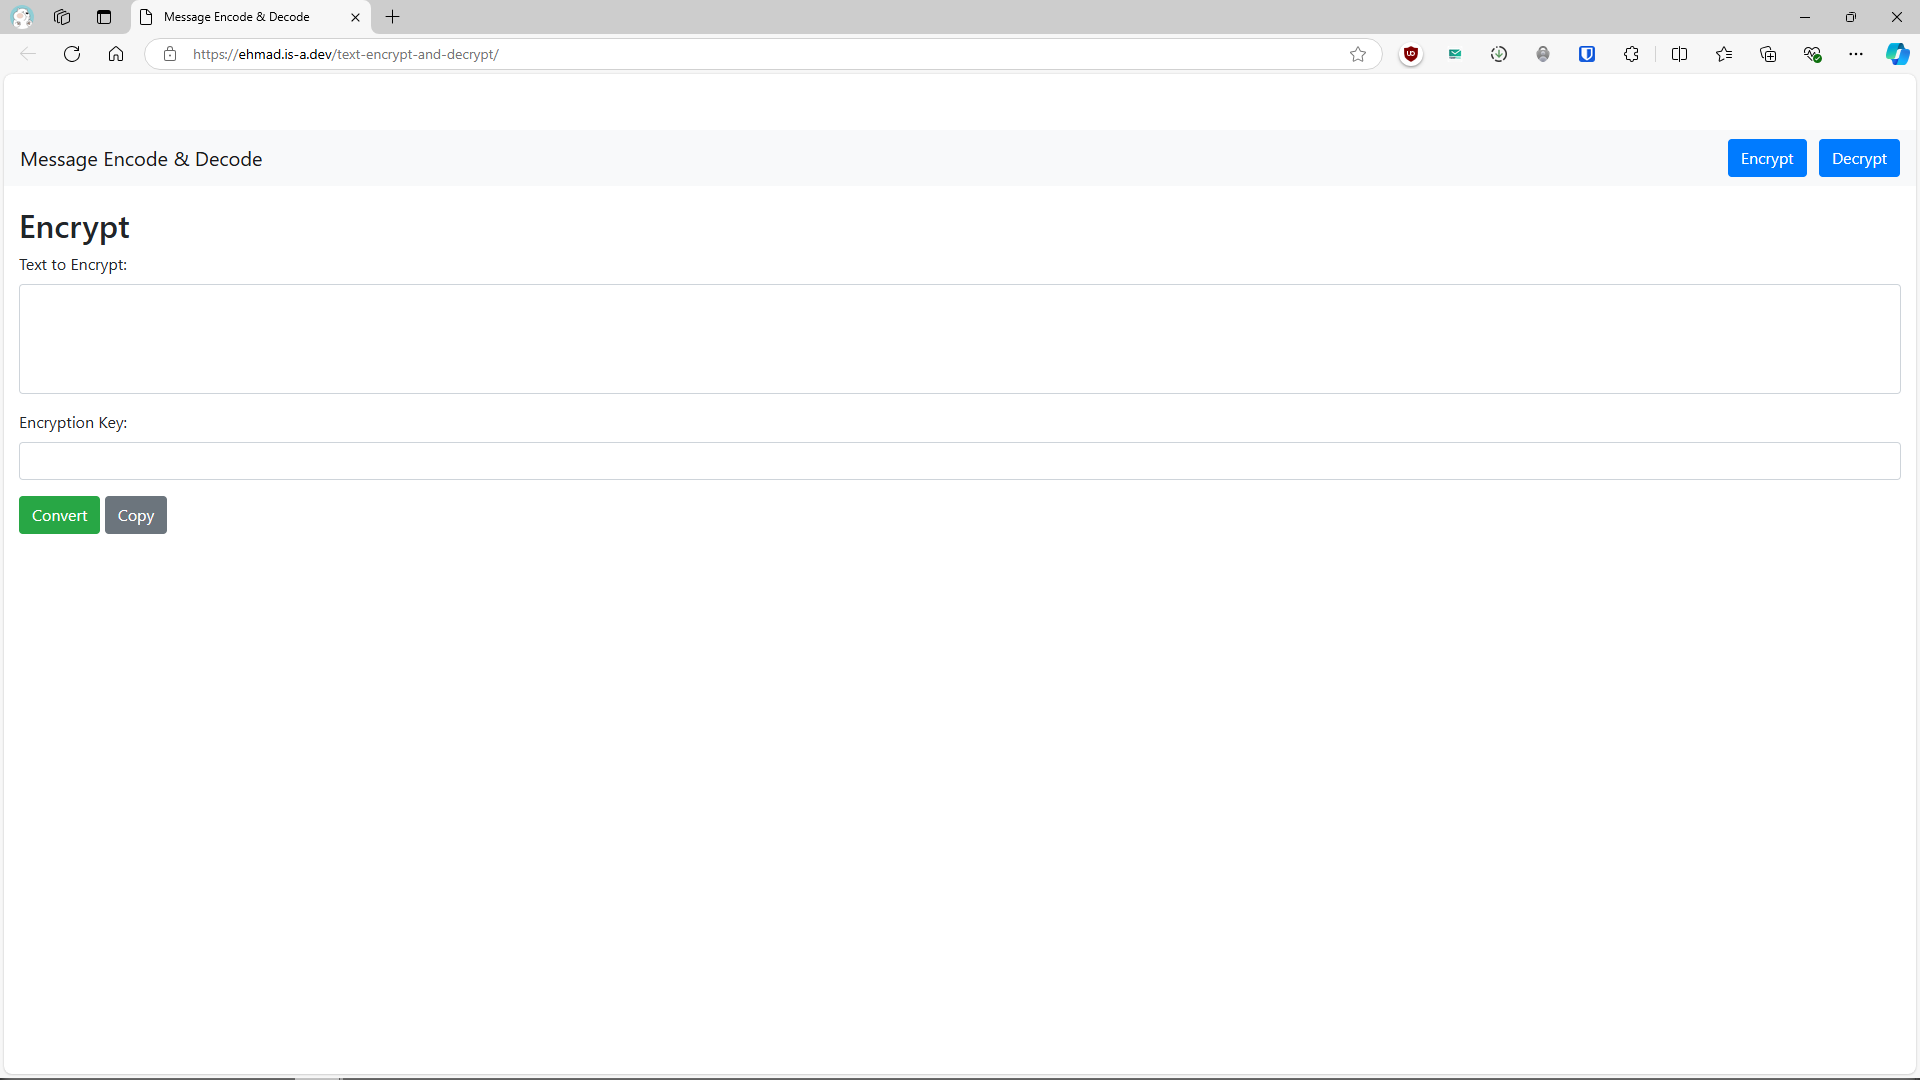Launch the Copilot sidebar
Screen dimensions: 1920x1080
tap(1897, 54)
